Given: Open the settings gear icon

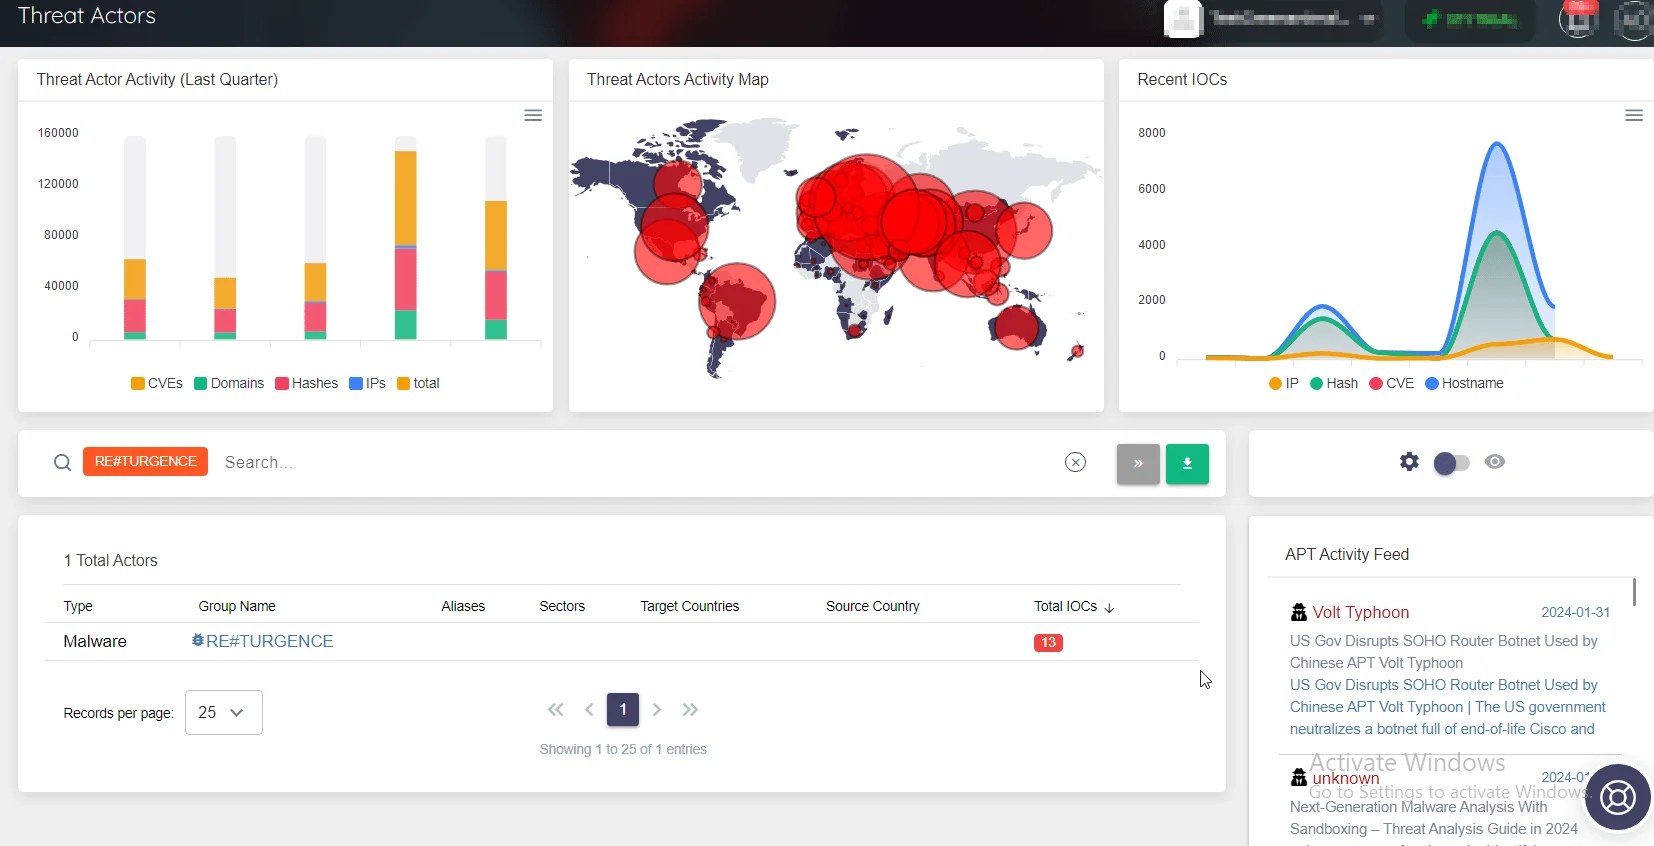Looking at the screenshot, I should [x=1409, y=461].
